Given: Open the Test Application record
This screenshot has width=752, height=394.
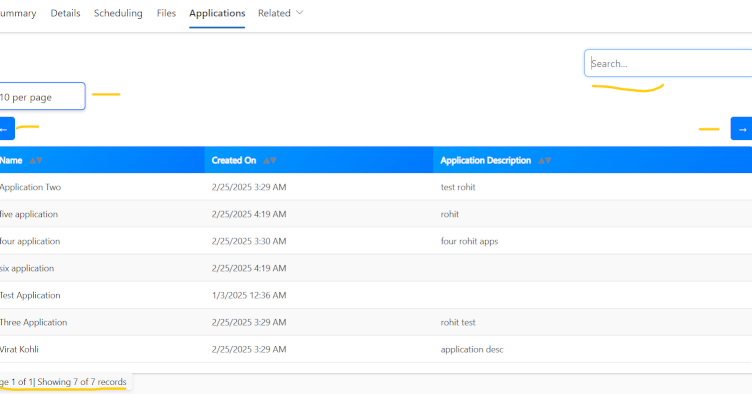Looking at the screenshot, I should [30, 295].
